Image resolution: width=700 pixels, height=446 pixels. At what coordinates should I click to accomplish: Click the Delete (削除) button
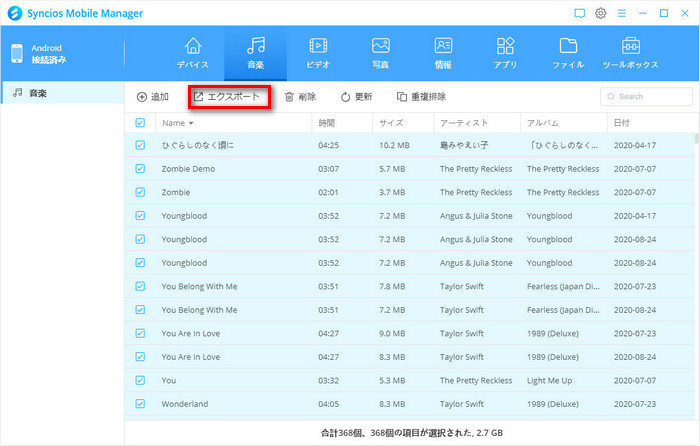coord(300,97)
